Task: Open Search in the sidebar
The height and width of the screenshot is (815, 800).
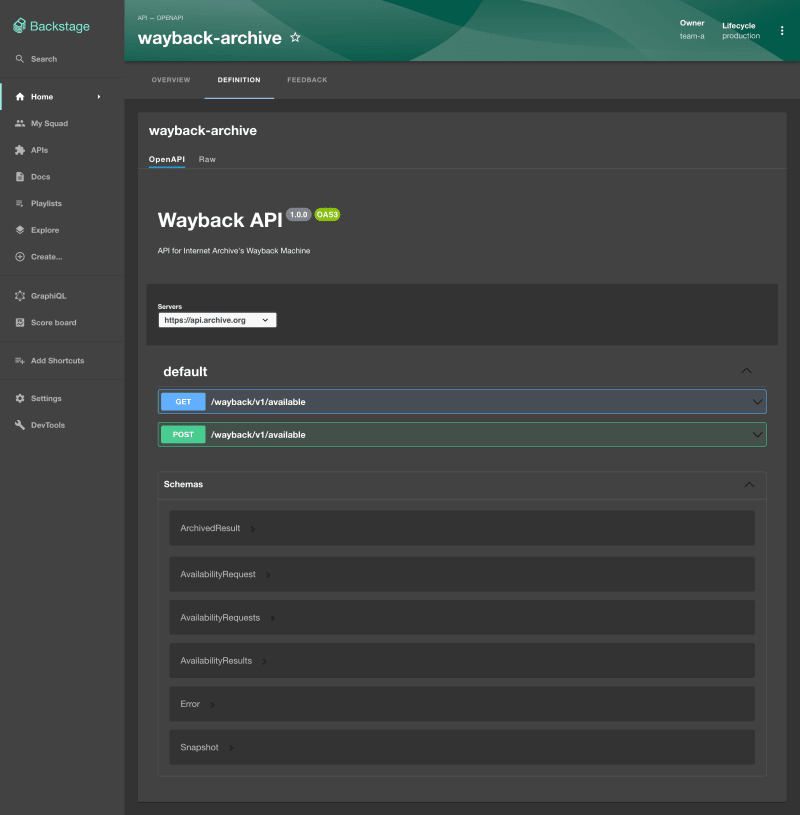Action: pos(44,59)
